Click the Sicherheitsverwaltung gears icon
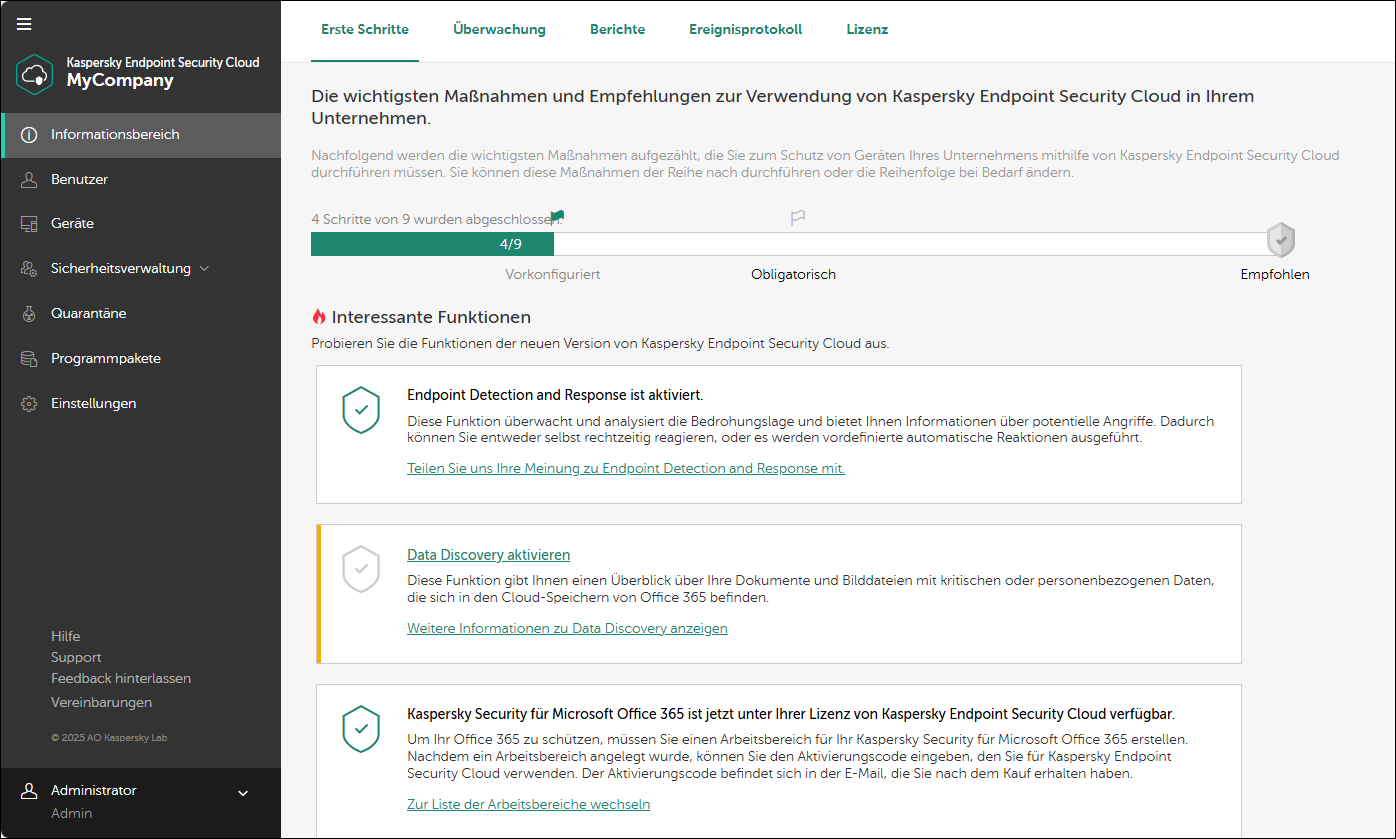This screenshot has width=1396, height=839. pos(30,269)
